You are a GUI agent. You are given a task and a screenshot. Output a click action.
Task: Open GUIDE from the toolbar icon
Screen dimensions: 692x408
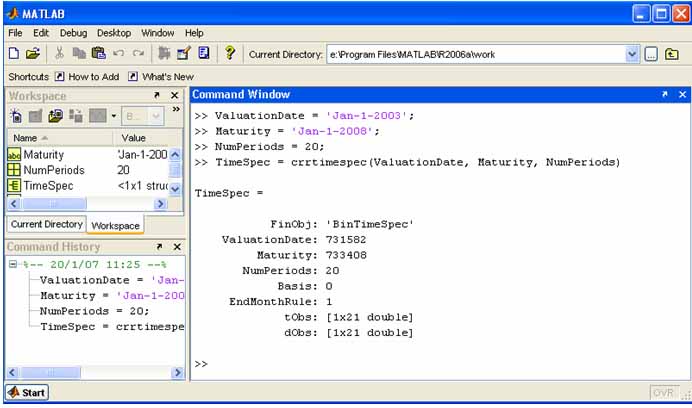click(x=184, y=53)
